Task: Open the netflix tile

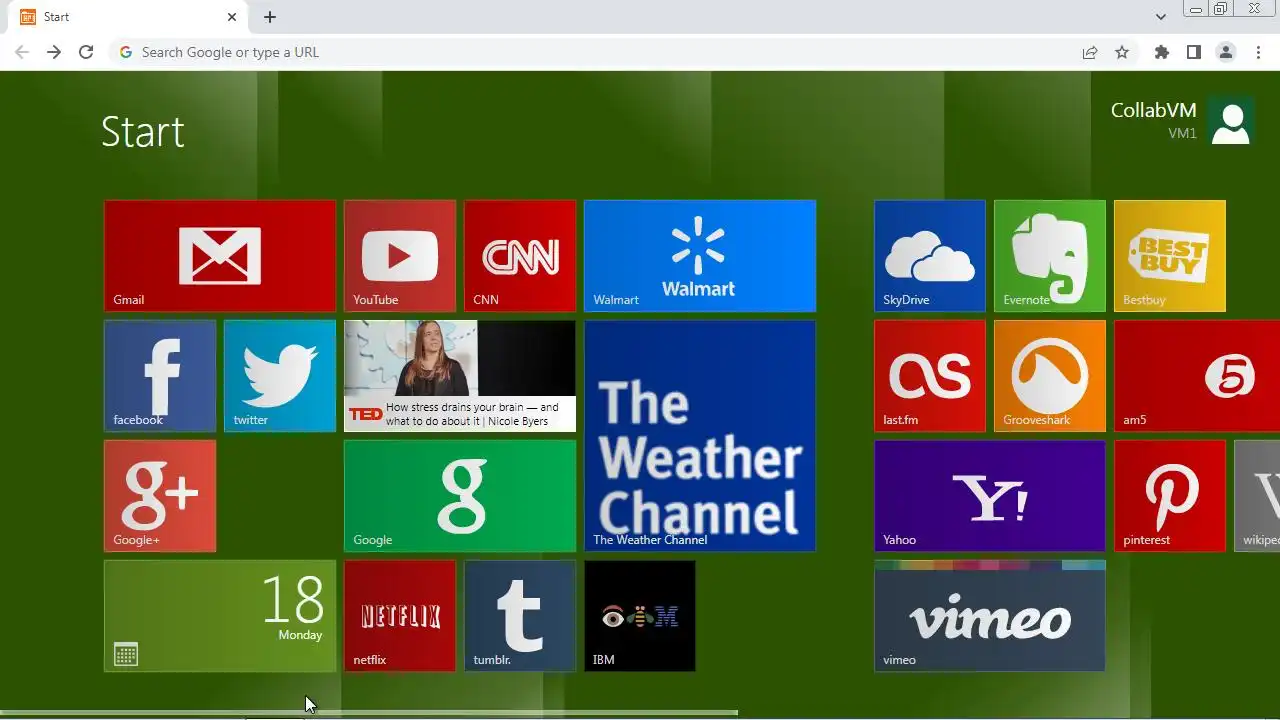Action: point(400,616)
